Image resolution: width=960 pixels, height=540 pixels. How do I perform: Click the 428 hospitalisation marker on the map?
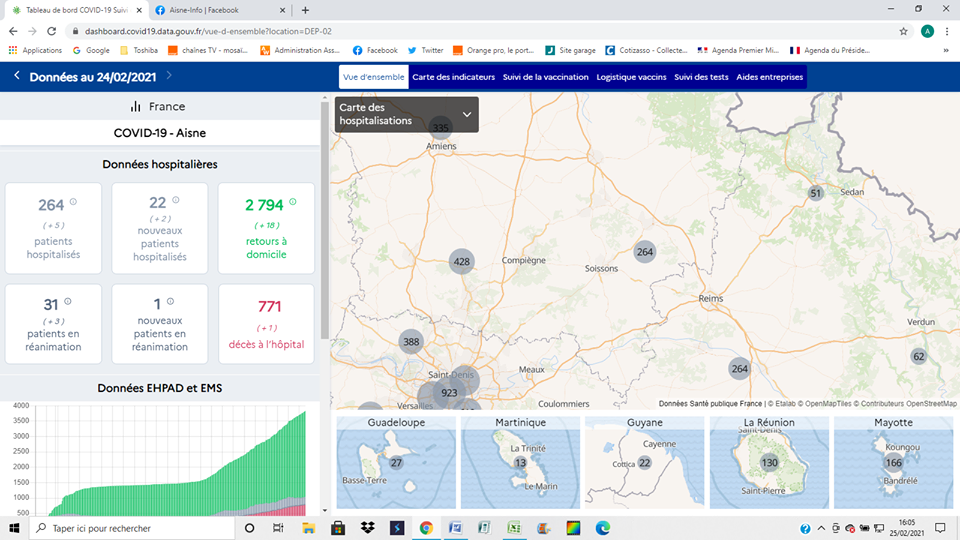coord(461,262)
